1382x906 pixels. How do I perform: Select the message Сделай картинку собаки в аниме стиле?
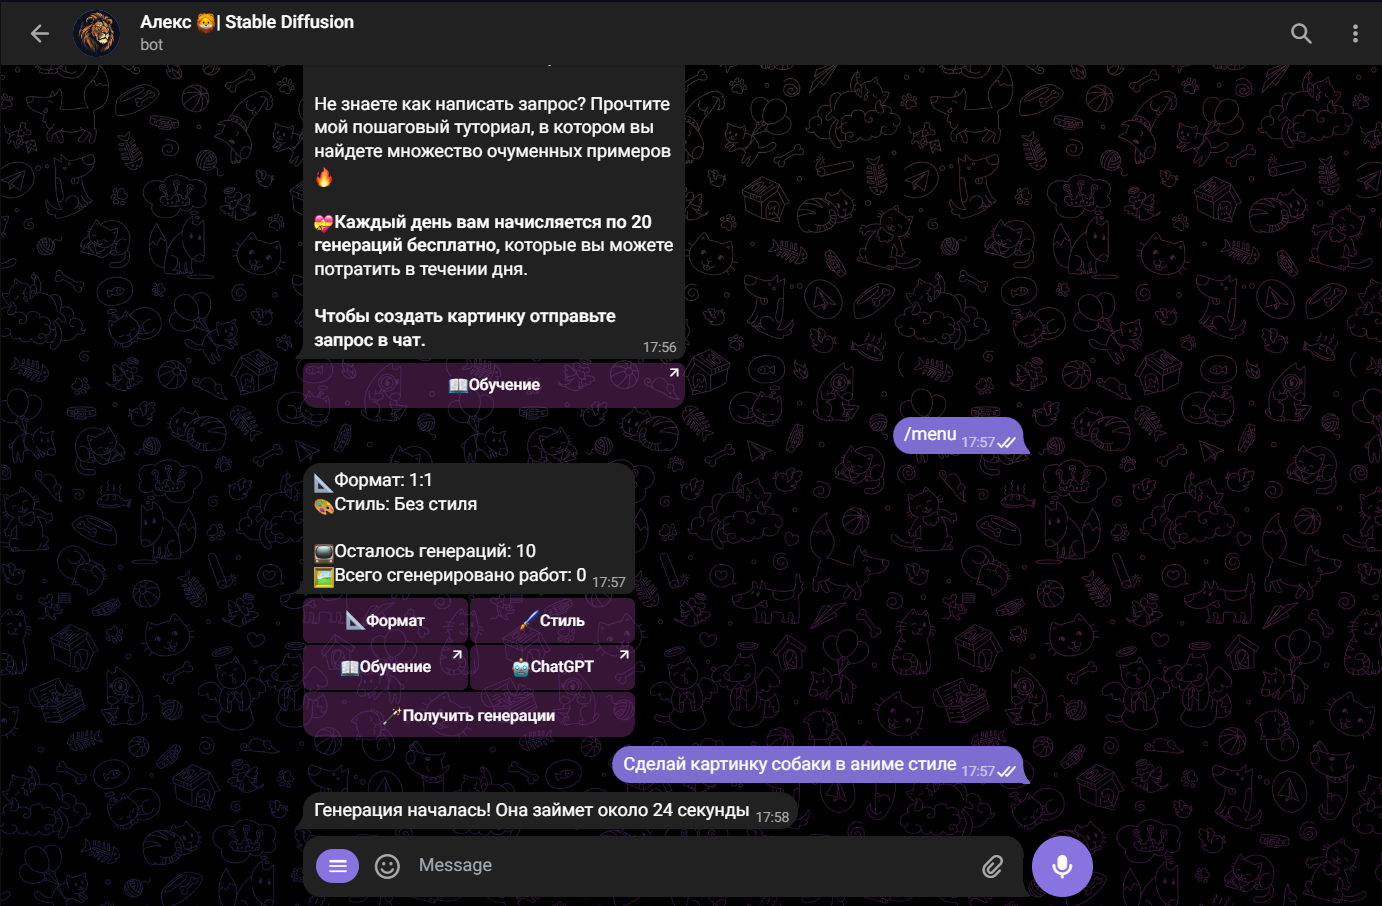click(x=818, y=765)
